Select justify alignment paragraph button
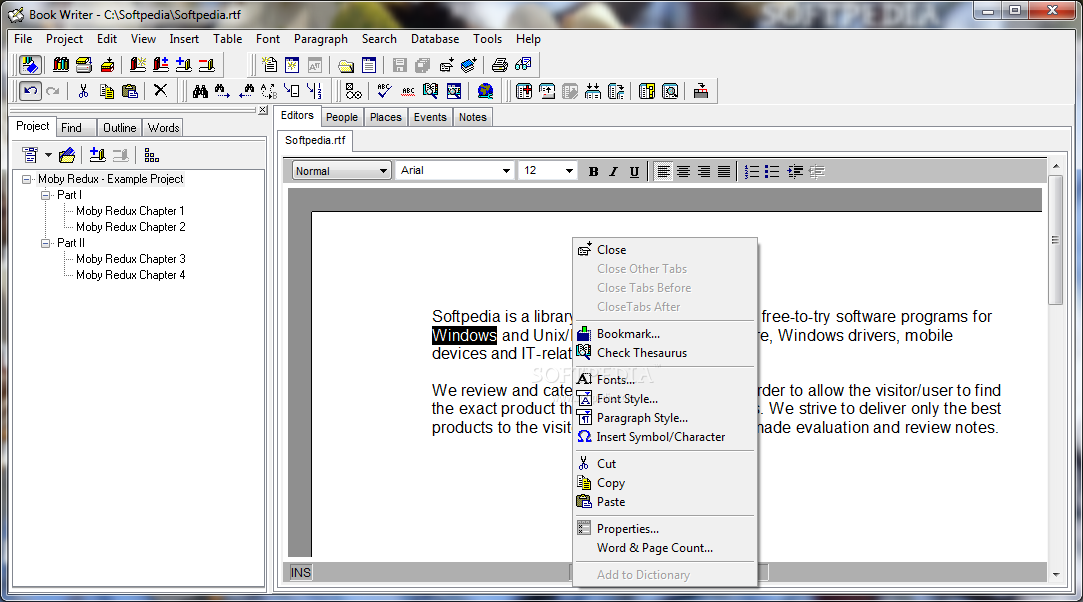The width and height of the screenshot is (1083, 602). 723,171
